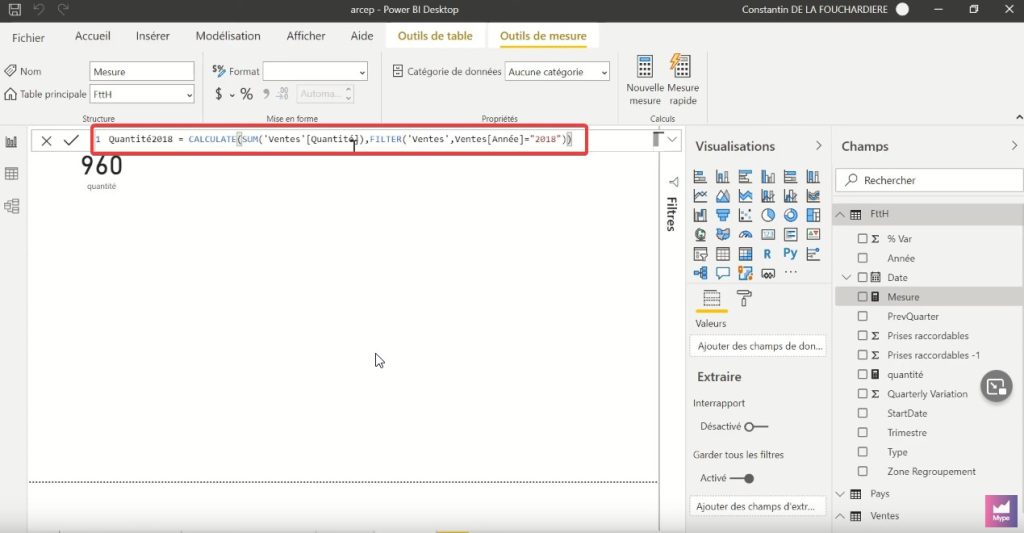1024x533 pixels.
Task: Apply percentage format to measure
Action: (246, 94)
